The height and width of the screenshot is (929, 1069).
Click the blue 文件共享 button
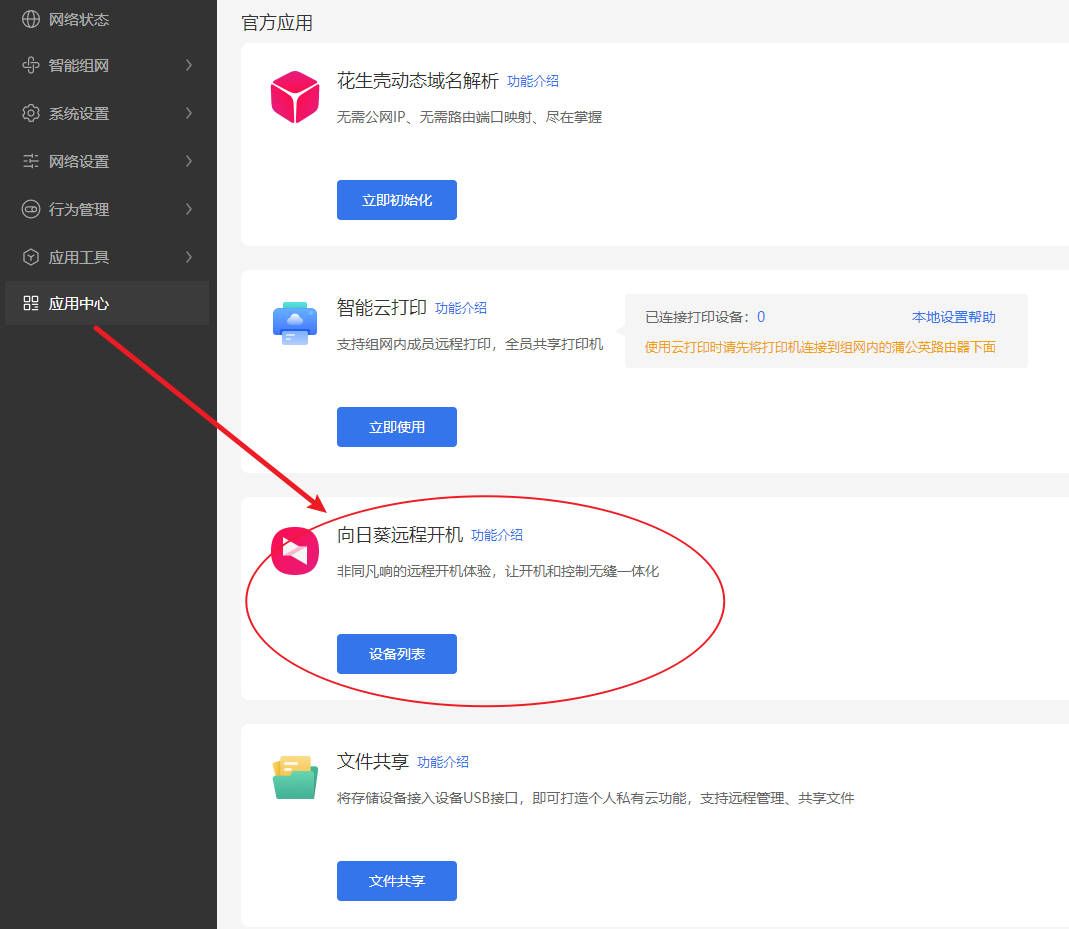pos(397,881)
